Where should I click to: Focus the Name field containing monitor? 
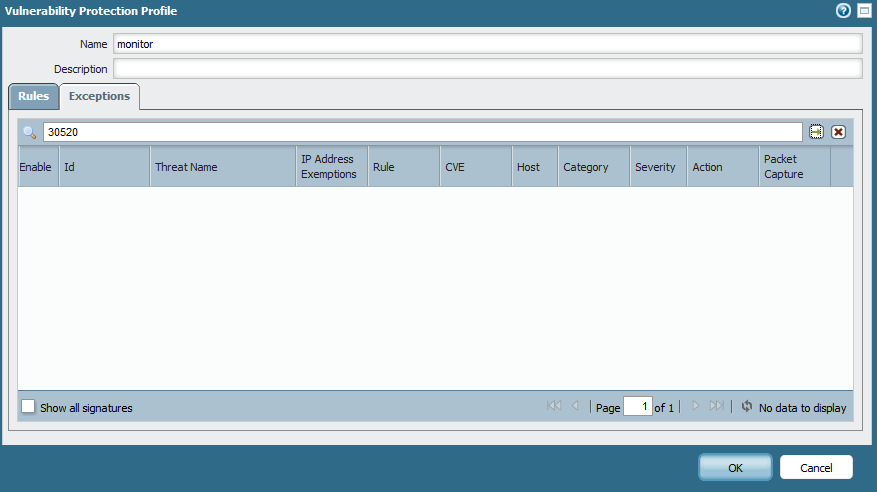click(x=488, y=44)
